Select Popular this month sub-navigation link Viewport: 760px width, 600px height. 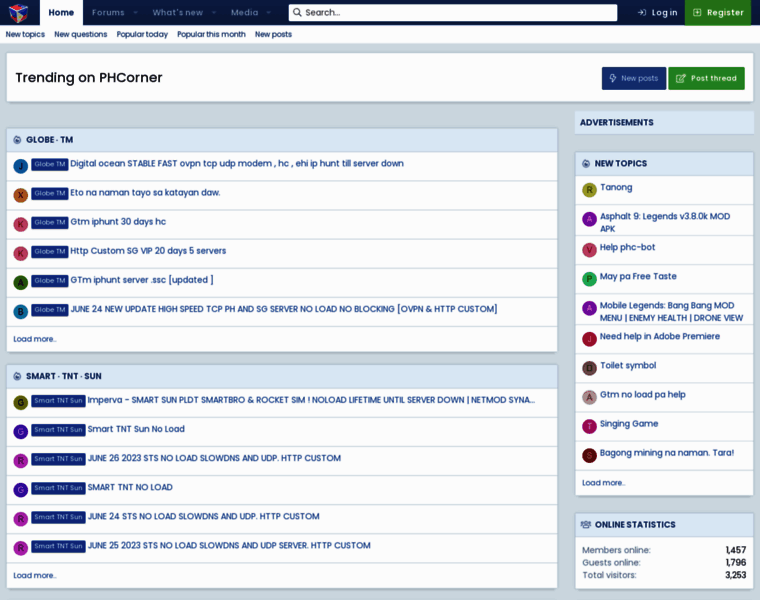[x=211, y=34]
